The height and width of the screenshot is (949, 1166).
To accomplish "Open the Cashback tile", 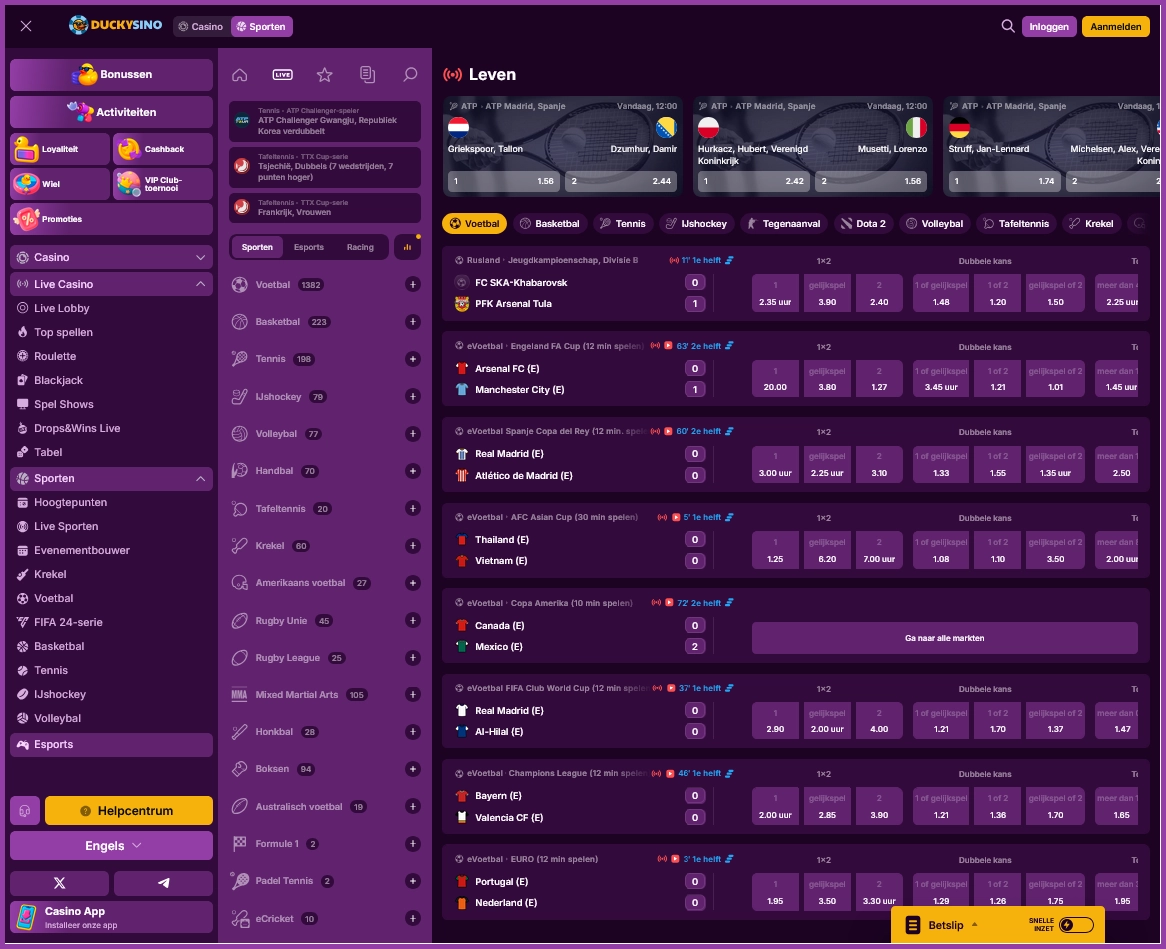I will click(x=163, y=149).
